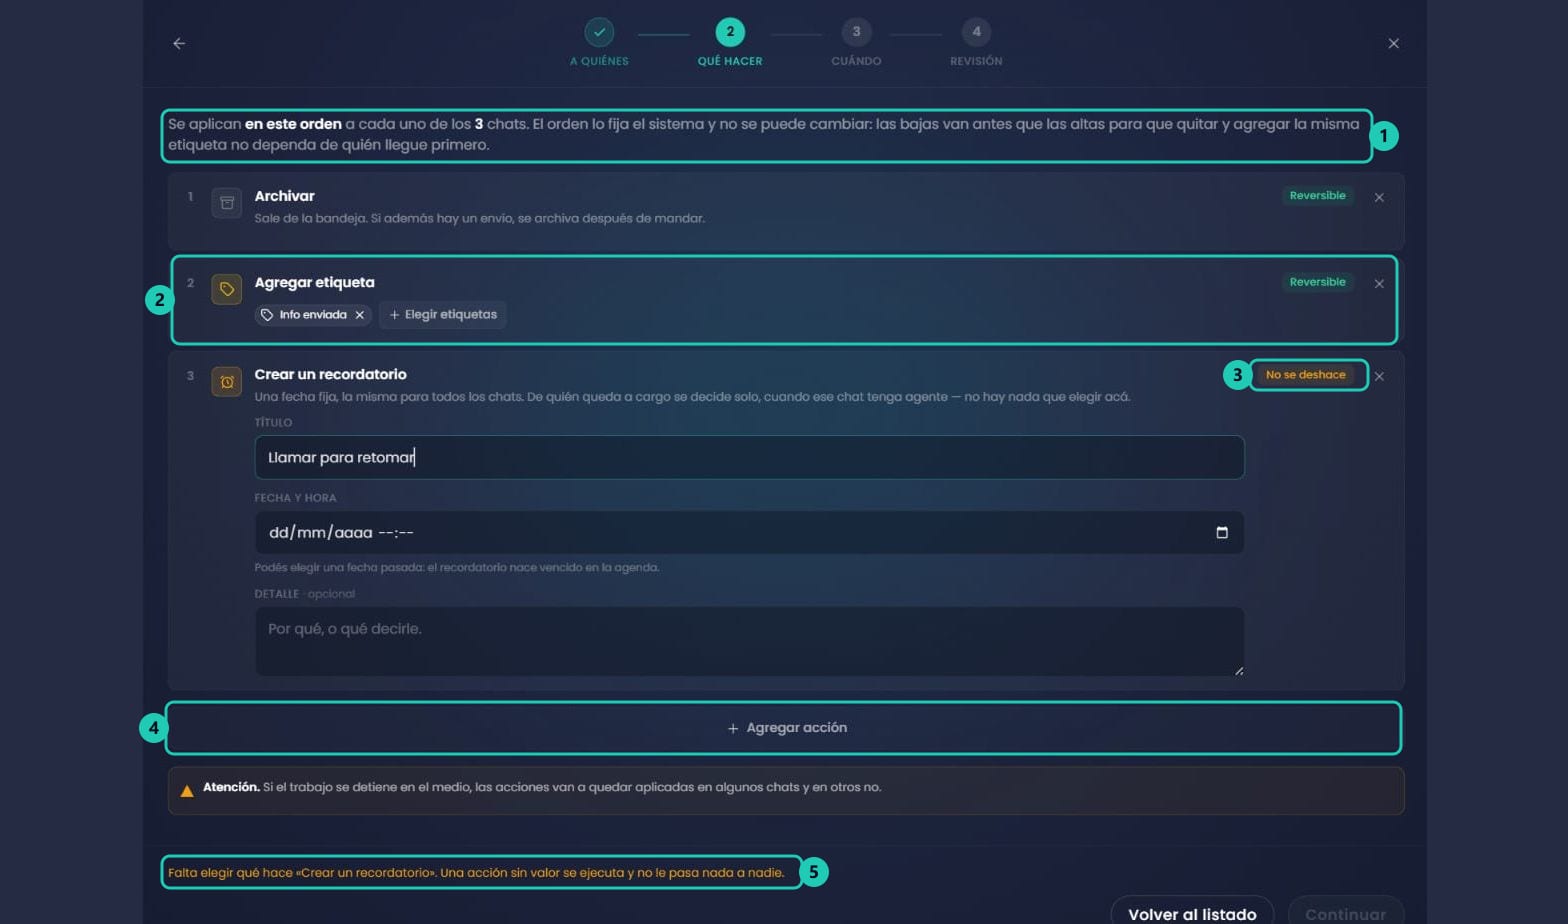Remove the Crear un recordatorio action
This screenshot has width=1568, height=924.
click(x=1379, y=377)
